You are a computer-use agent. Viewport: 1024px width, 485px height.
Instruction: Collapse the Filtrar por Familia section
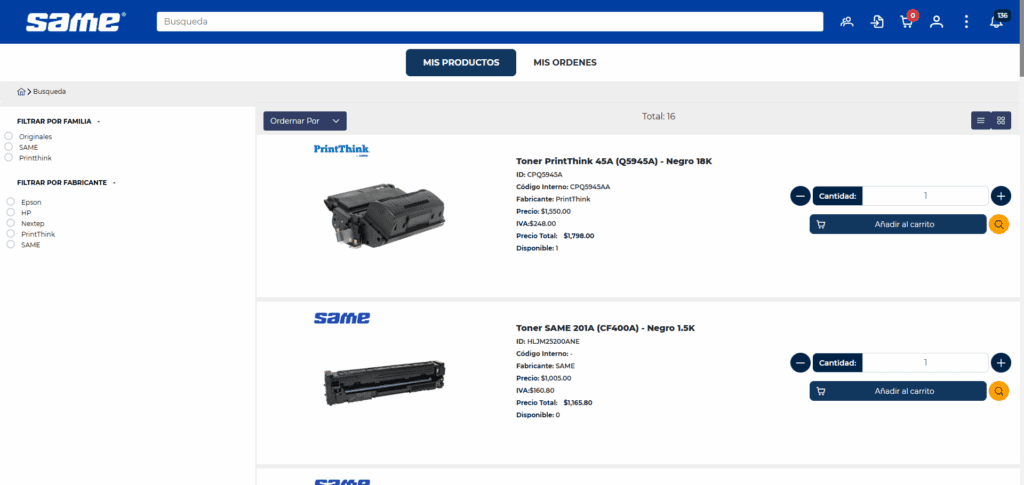(99, 121)
